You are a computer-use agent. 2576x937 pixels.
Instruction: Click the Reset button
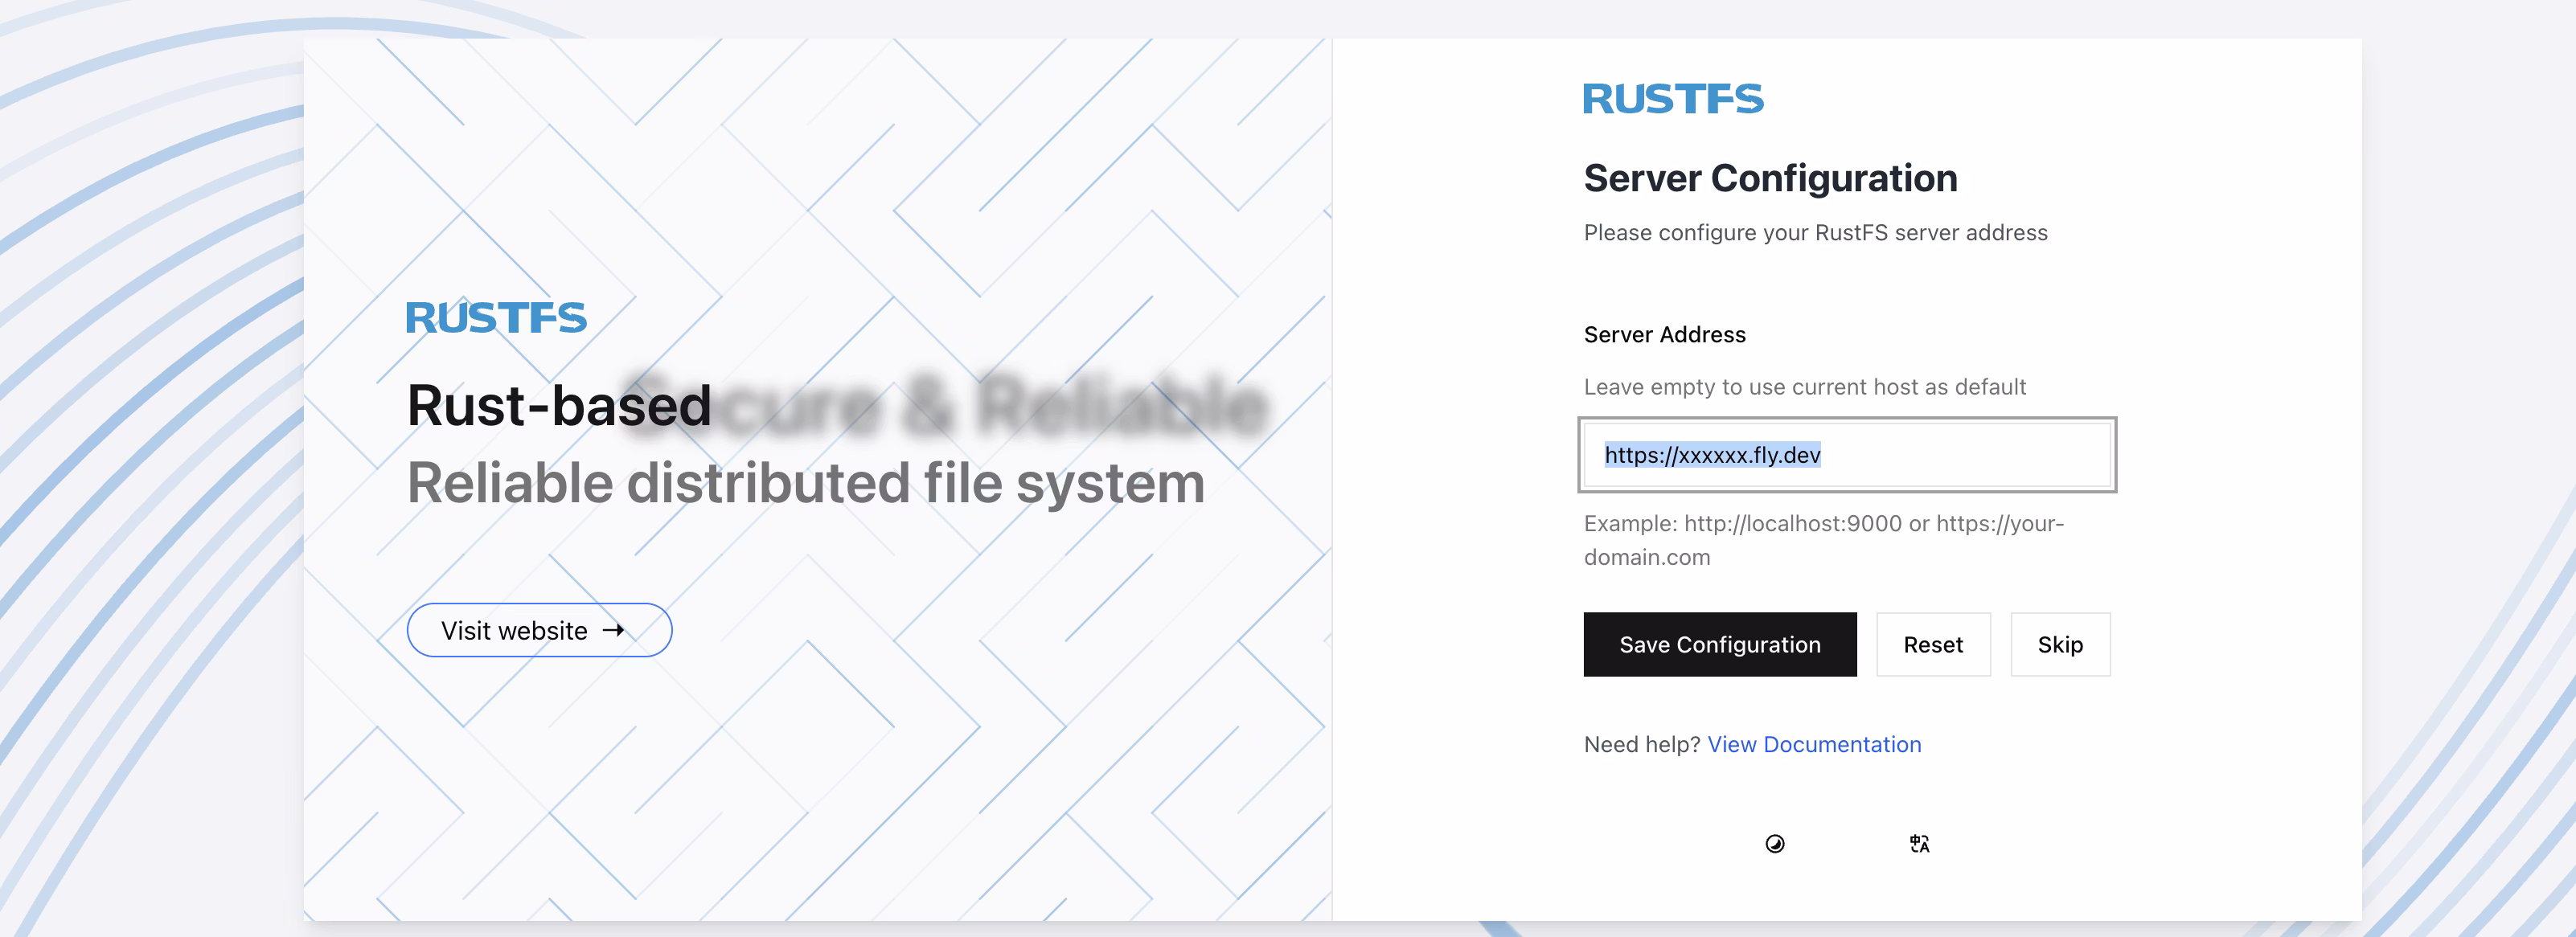pyautogui.click(x=1933, y=644)
